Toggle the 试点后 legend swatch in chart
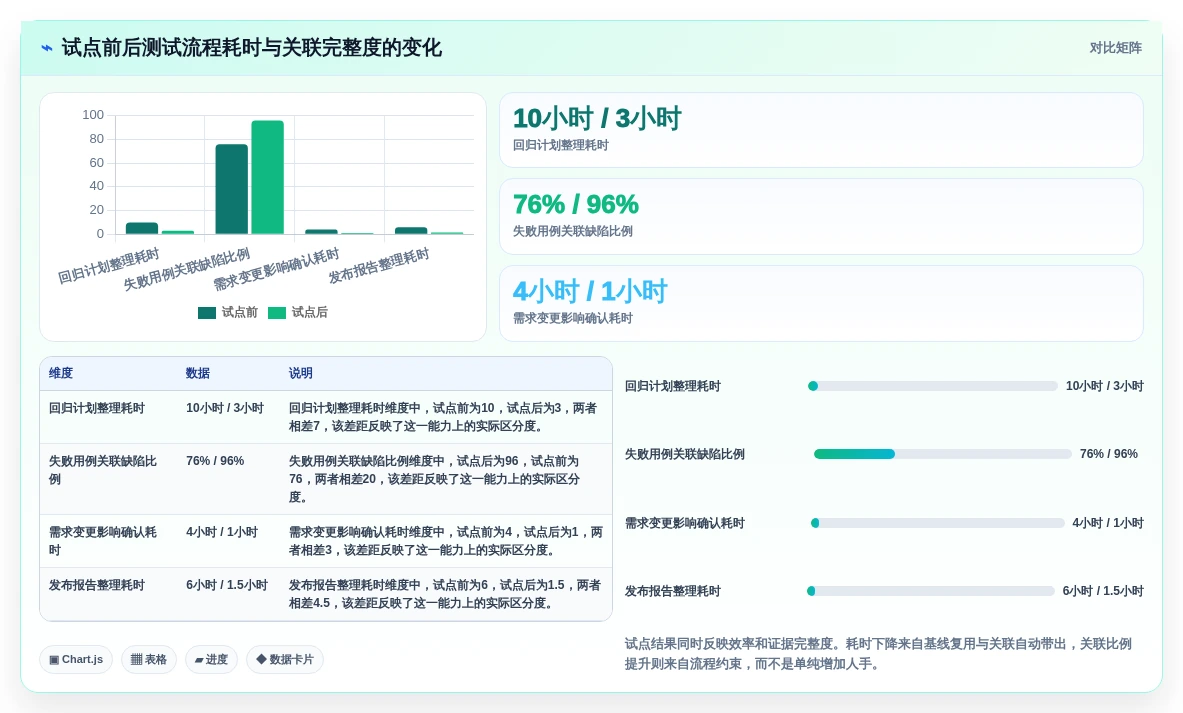 (x=277, y=312)
